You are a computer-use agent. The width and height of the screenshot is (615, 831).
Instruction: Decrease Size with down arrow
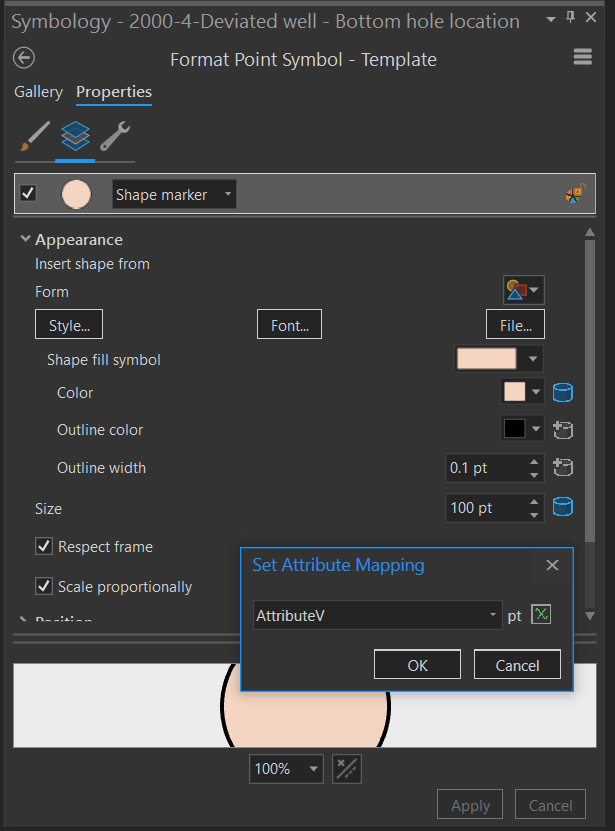pyautogui.click(x=534, y=515)
